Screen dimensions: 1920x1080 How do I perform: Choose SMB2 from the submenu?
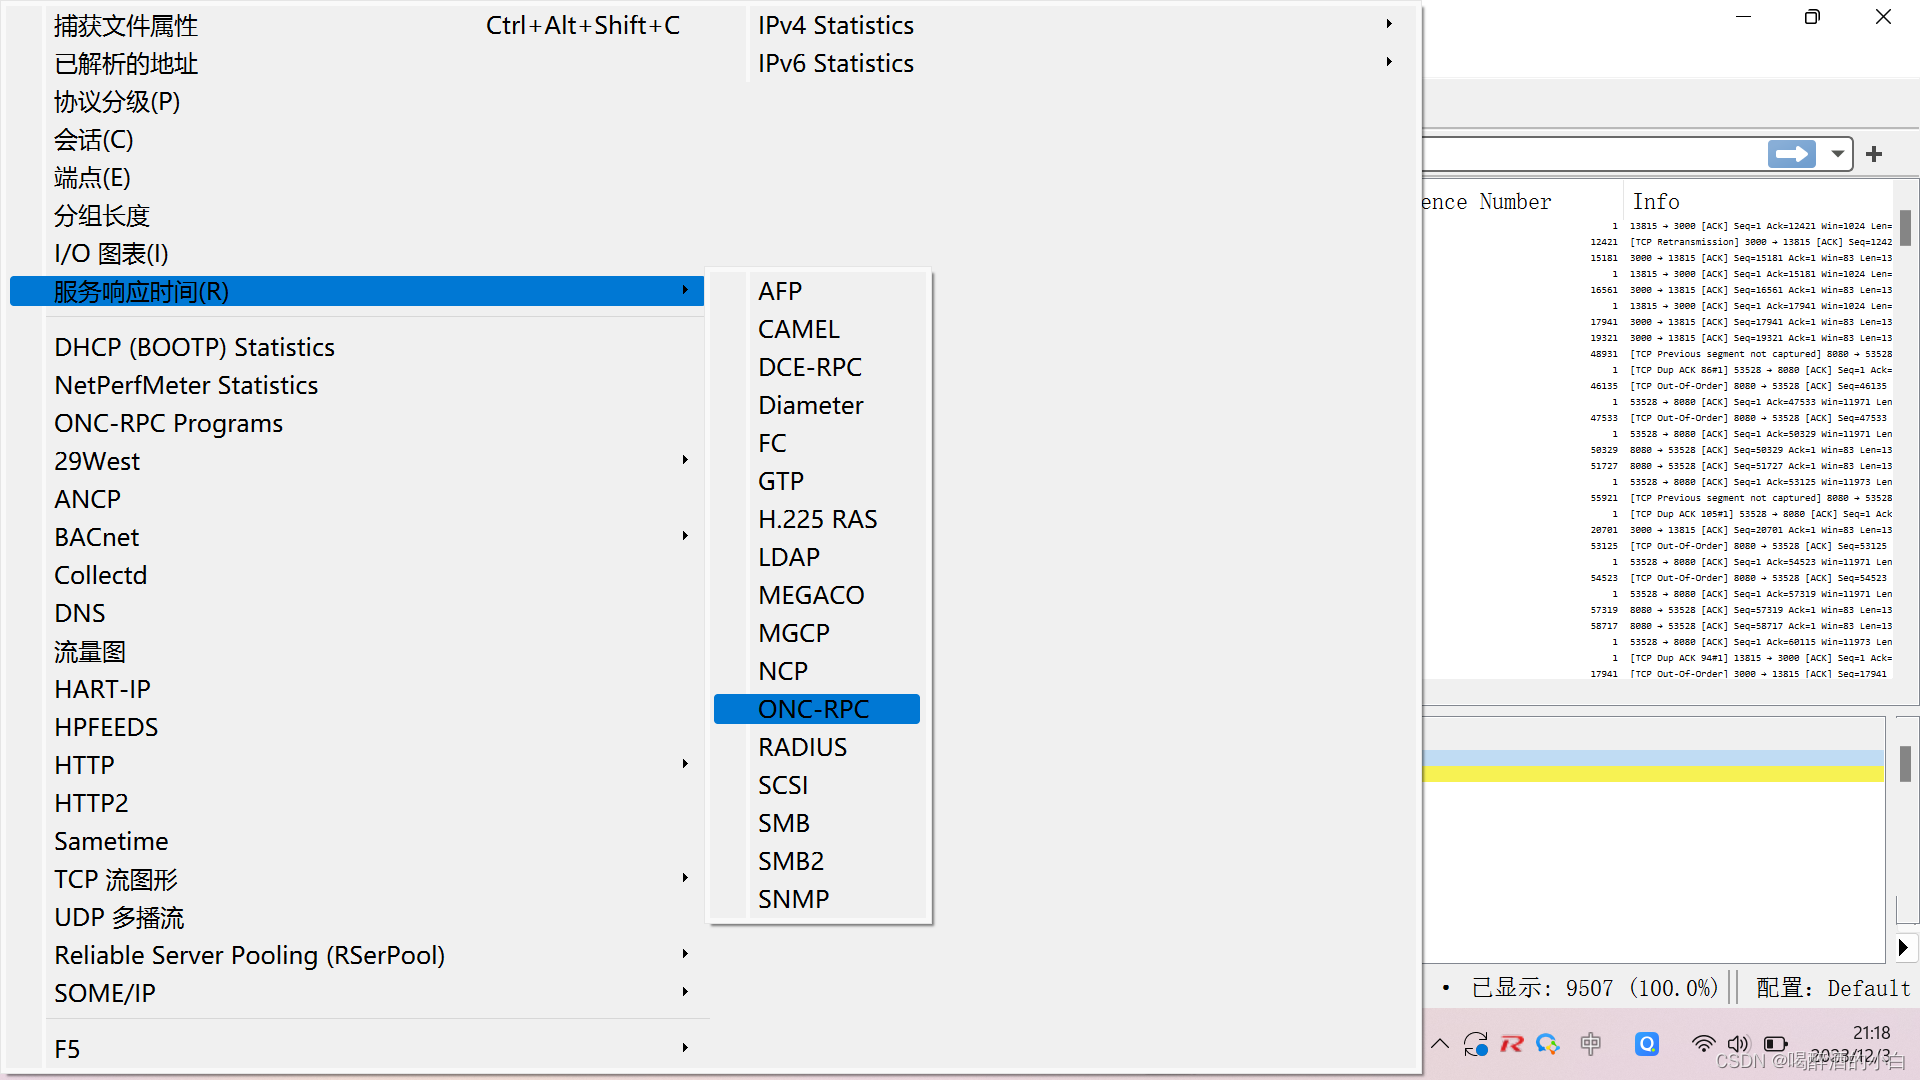(791, 861)
